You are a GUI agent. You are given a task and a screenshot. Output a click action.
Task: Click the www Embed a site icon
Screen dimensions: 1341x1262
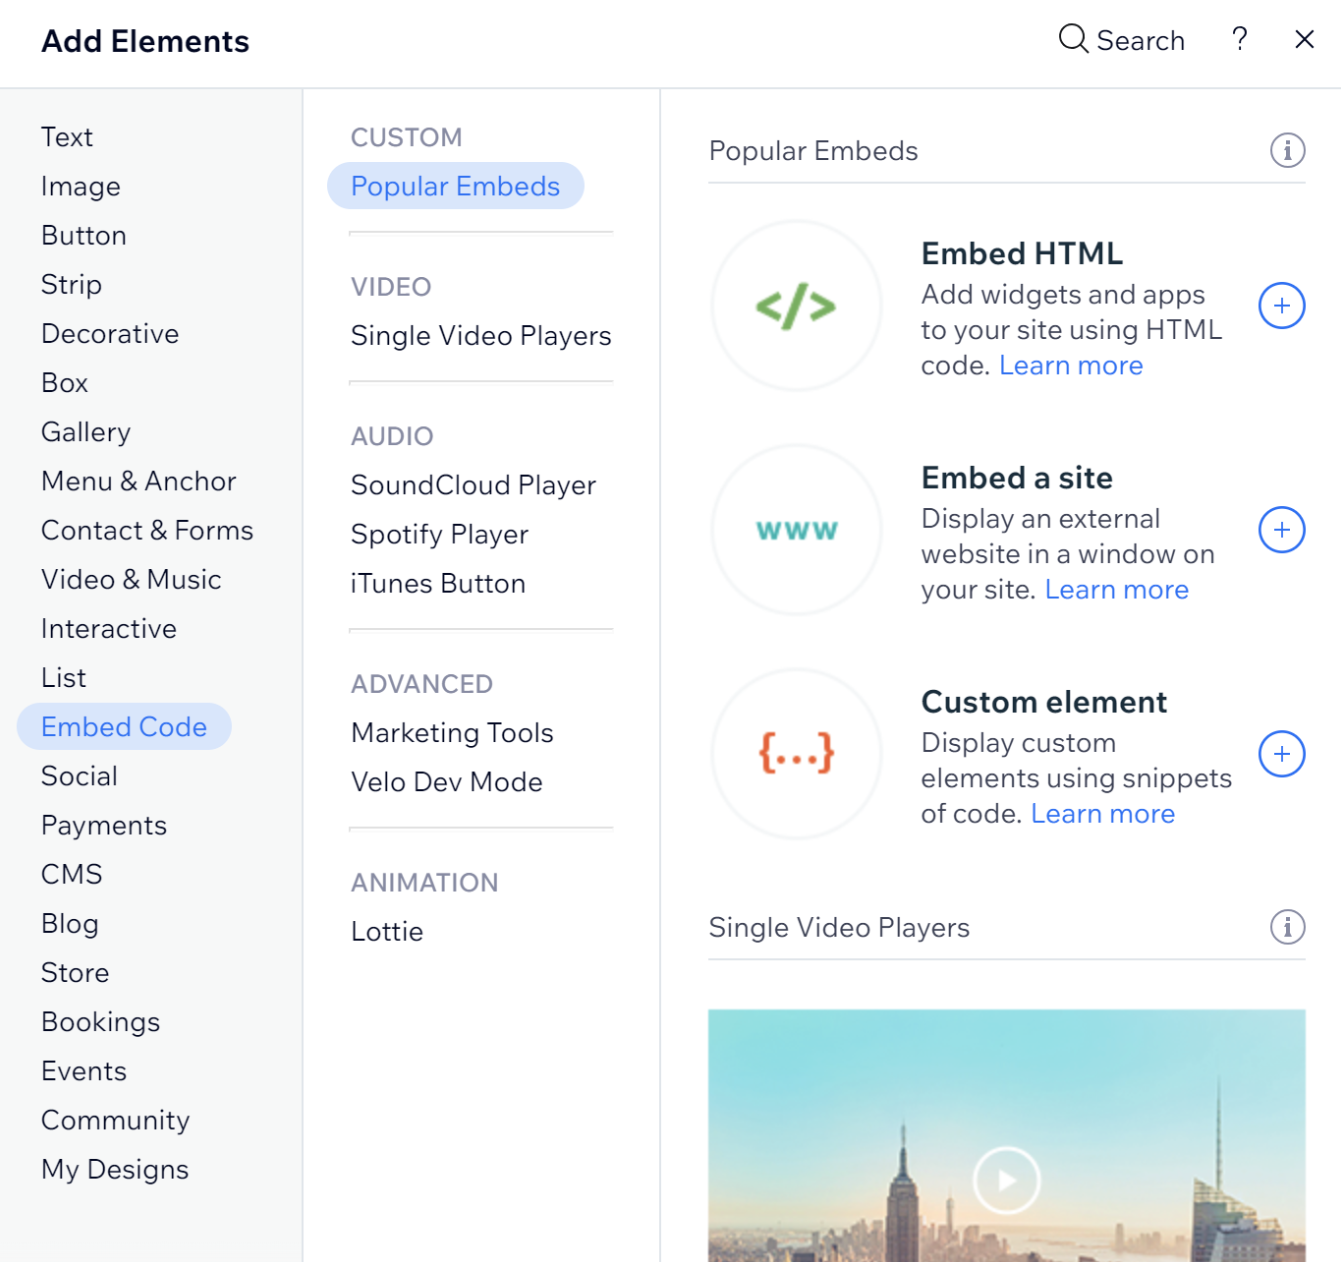796,530
